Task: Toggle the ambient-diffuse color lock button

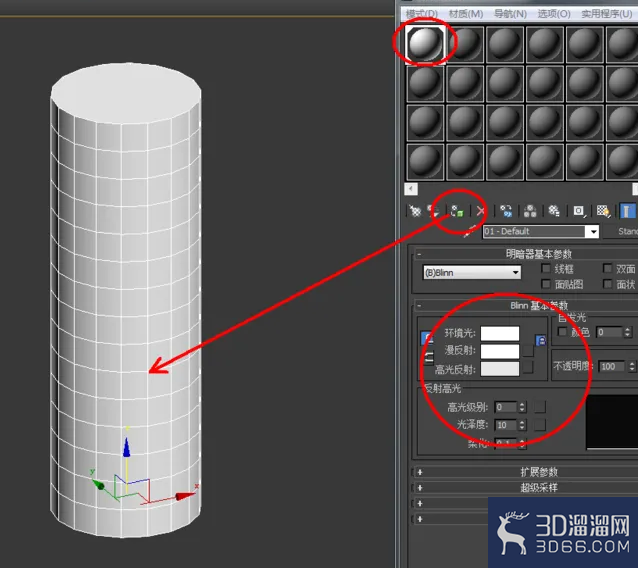Action: point(426,337)
